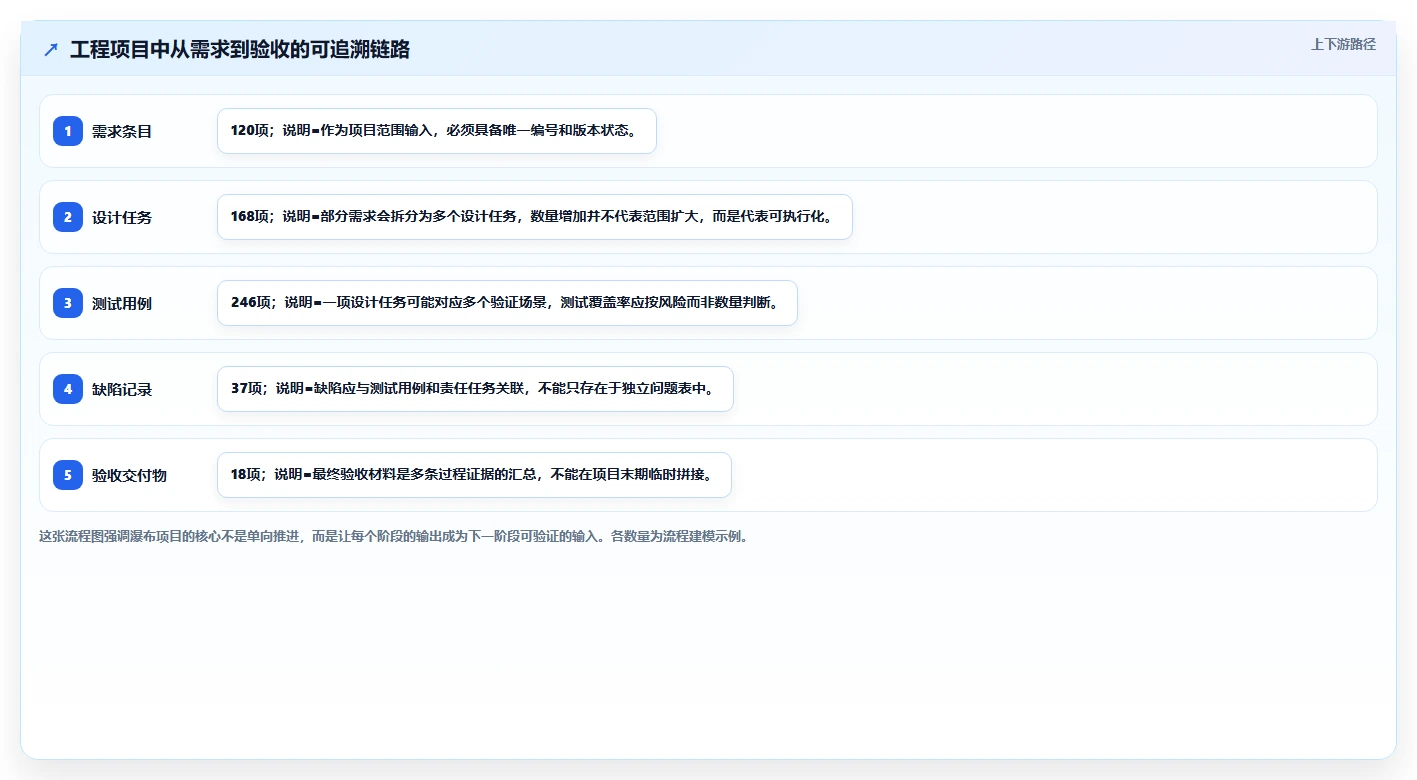Click the 246项 description box

pos(507,303)
